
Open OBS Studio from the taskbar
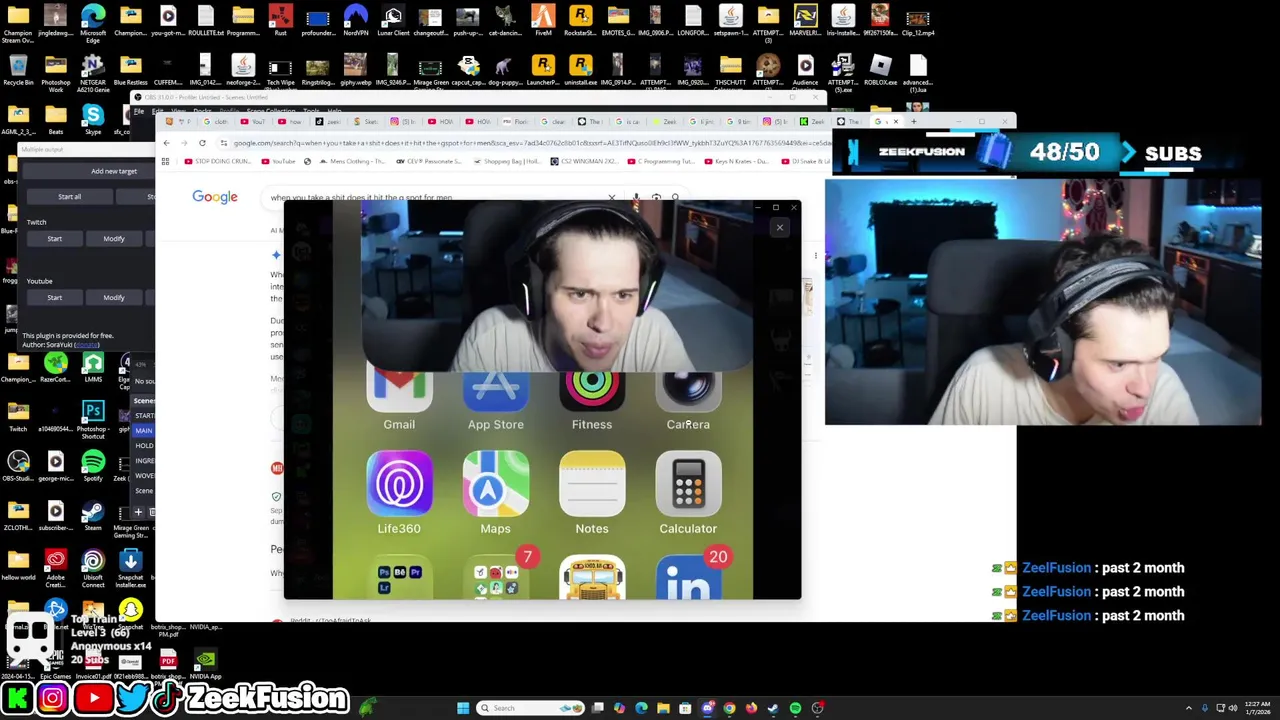[817, 708]
